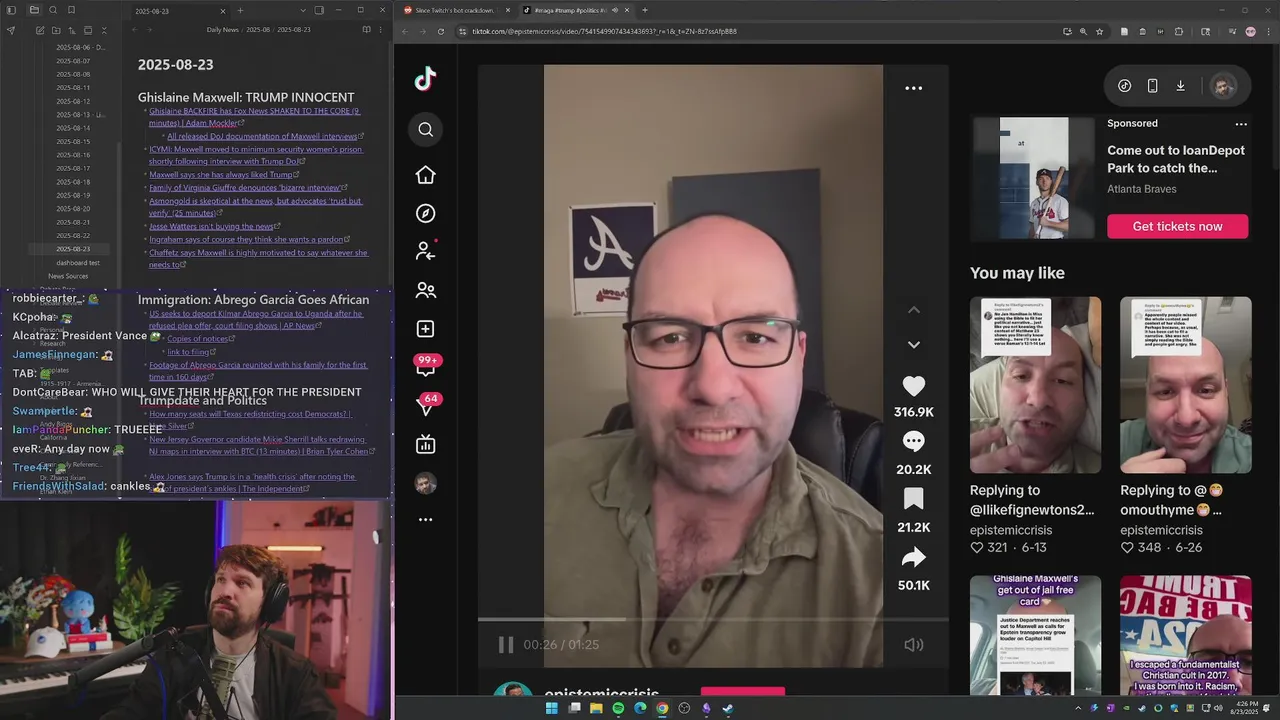Open TikTok home via the logo
Viewport: 1280px width, 720px height.
[425, 80]
